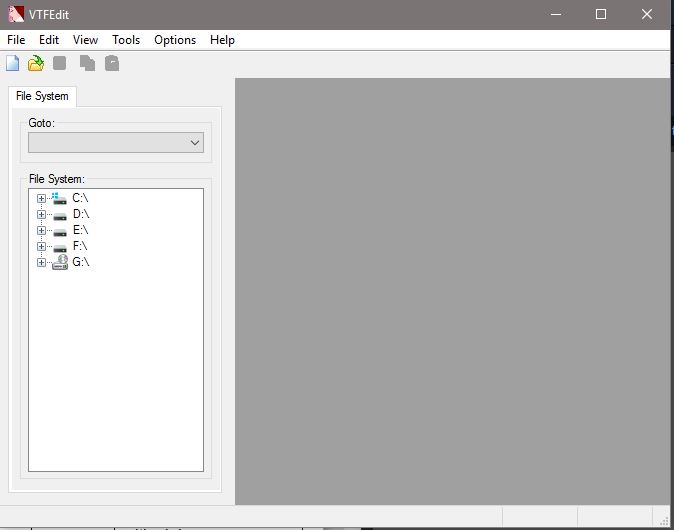Click the window resize grip

pyautogui.click(x=664, y=521)
